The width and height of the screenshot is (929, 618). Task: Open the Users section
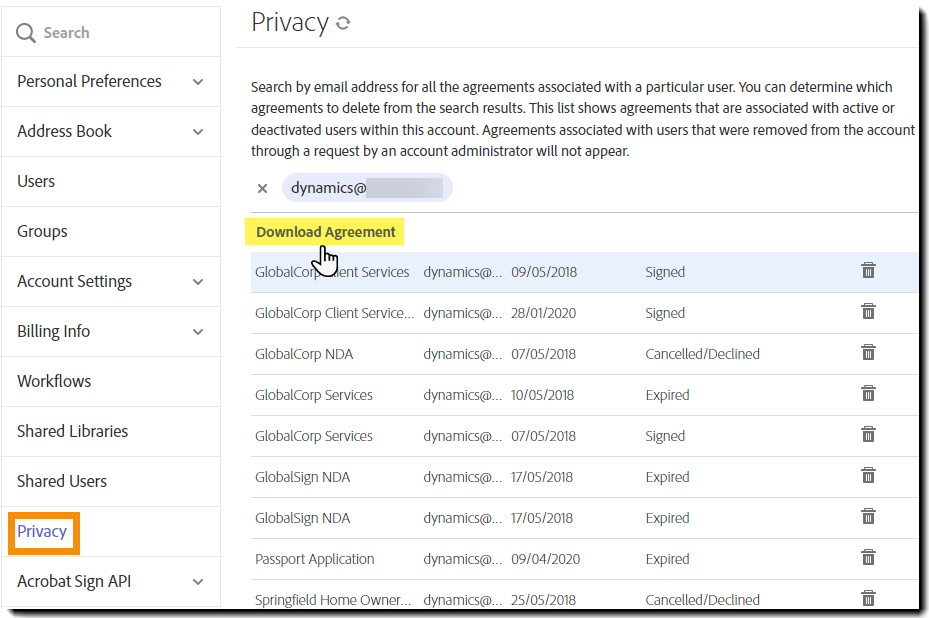coord(36,181)
